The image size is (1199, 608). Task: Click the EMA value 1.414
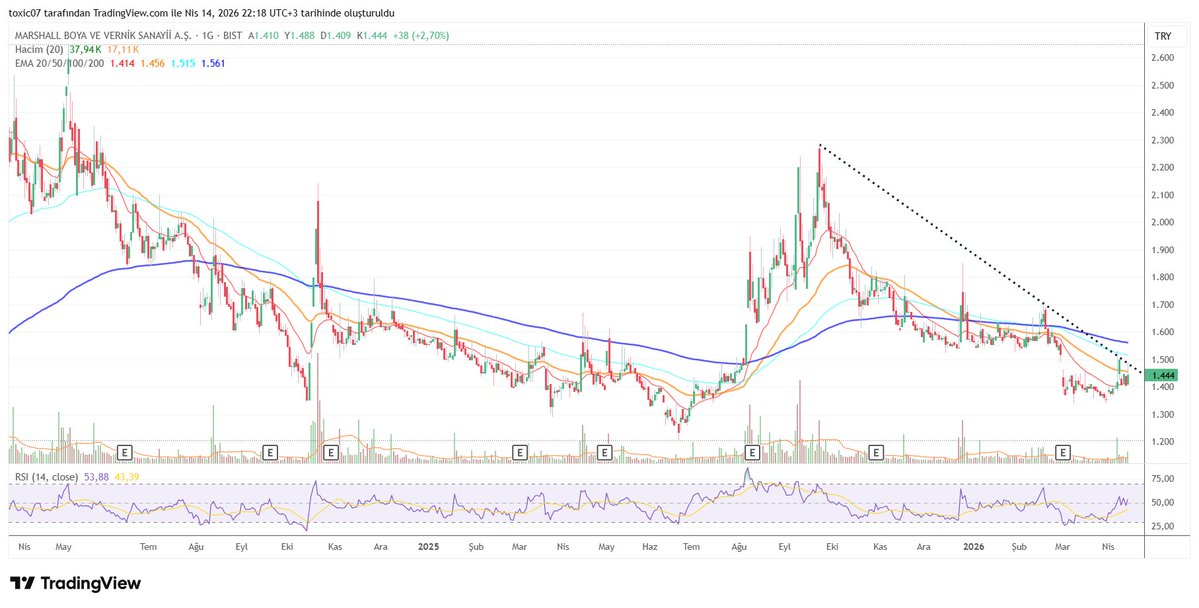(122, 63)
